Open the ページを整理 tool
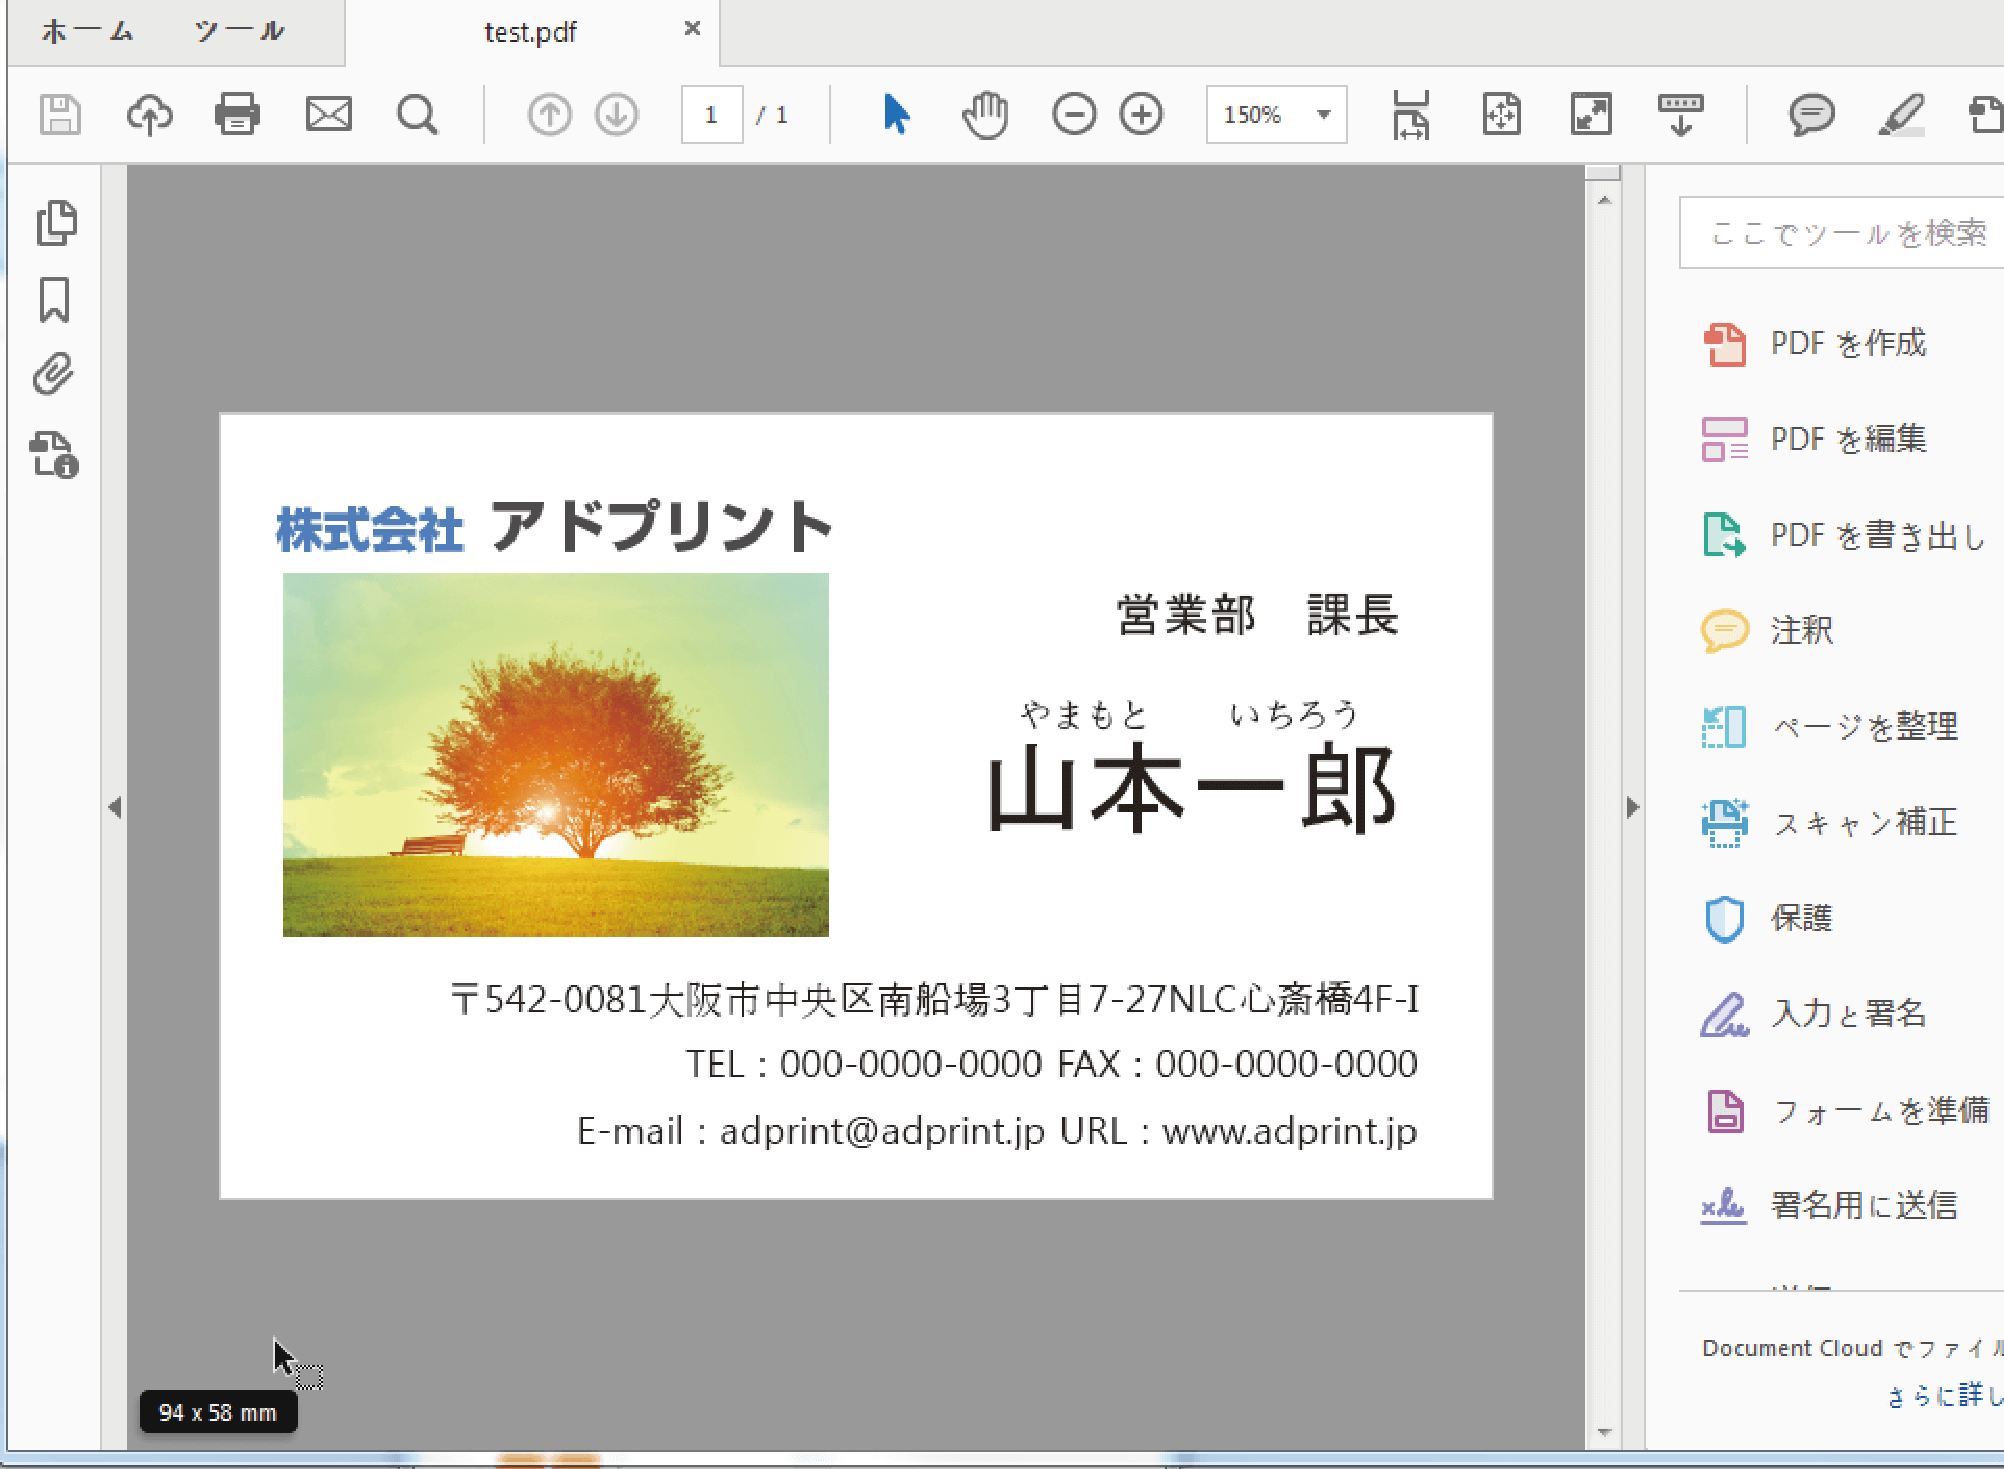This screenshot has height=1469, width=2004. 1830,727
